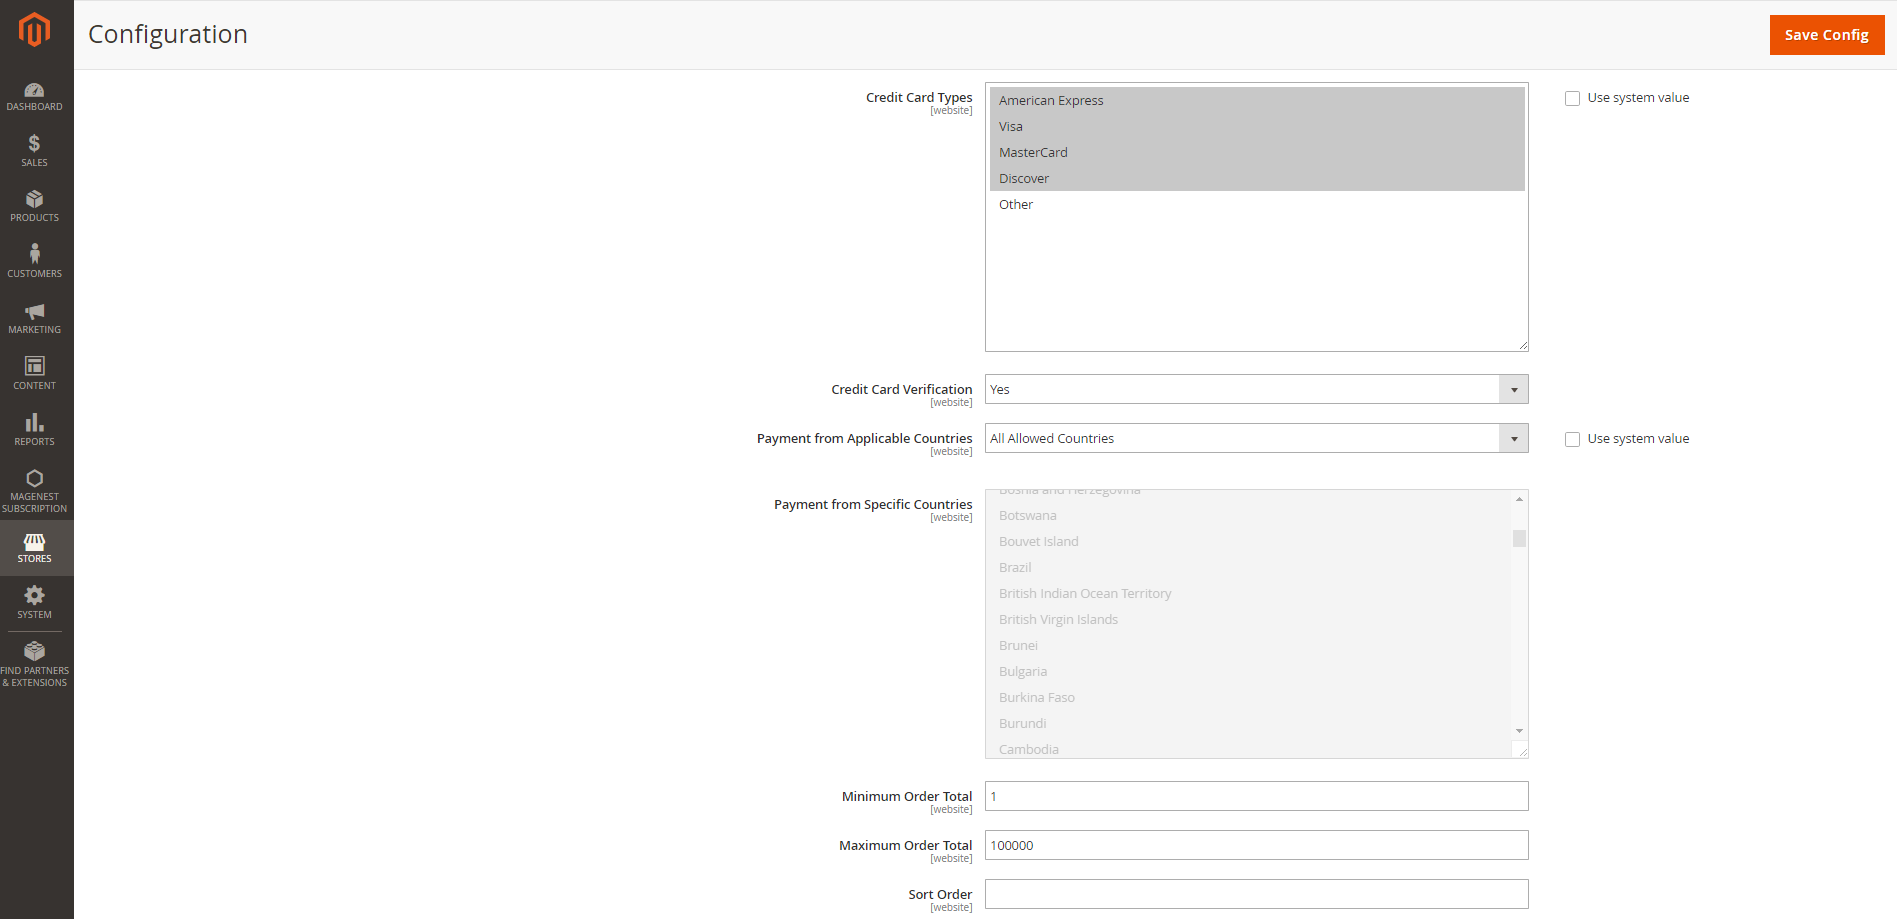Click the Minimum Order Total field
Screen dimensions: 1897x919
1256,796
